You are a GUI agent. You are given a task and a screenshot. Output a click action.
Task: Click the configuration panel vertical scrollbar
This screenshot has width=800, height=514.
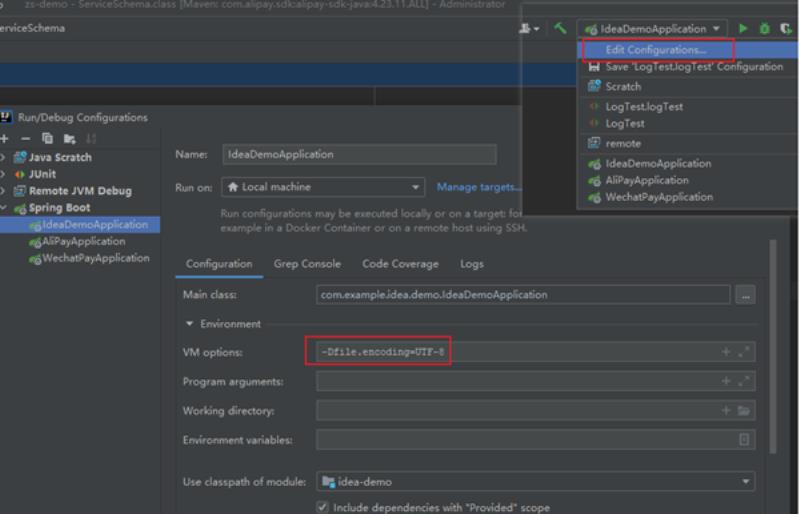[772, 346]
